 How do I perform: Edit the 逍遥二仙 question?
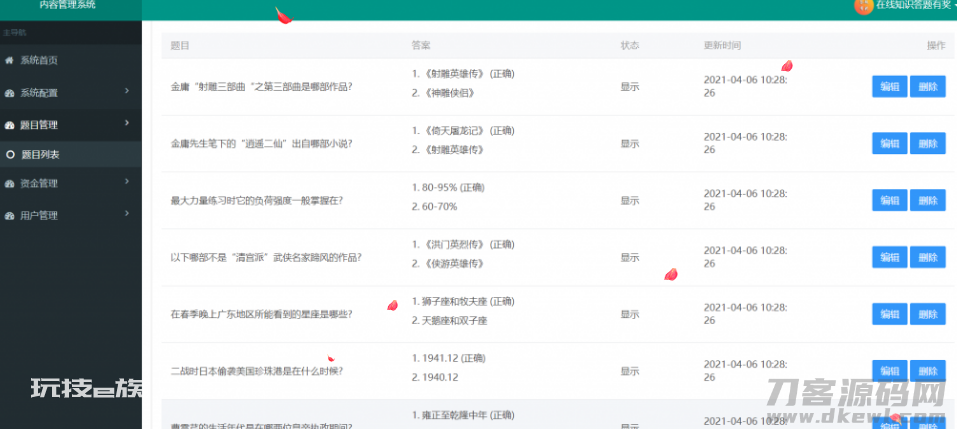coord(890,143)
